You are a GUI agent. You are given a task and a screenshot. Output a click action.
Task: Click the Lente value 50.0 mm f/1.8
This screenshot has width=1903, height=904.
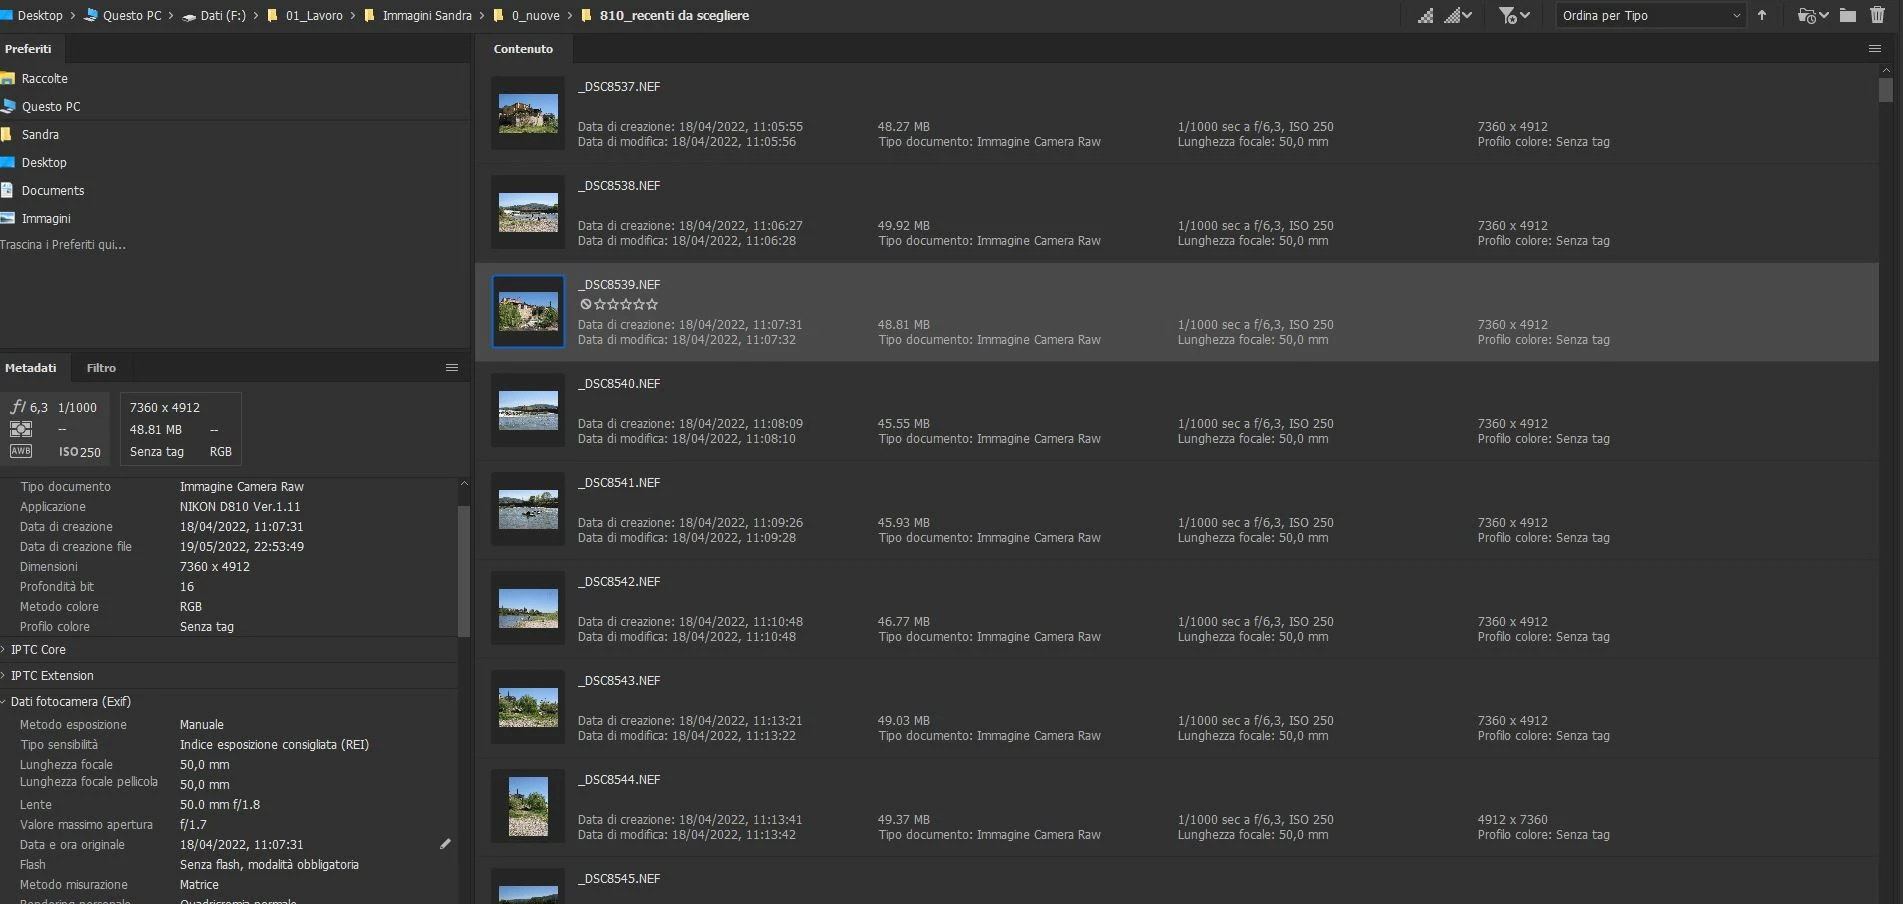tap(220, 804)
